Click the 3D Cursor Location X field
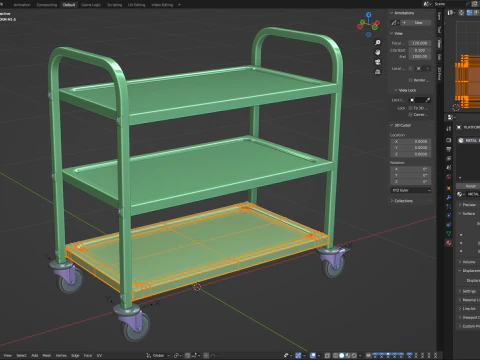 click(411, 141)
